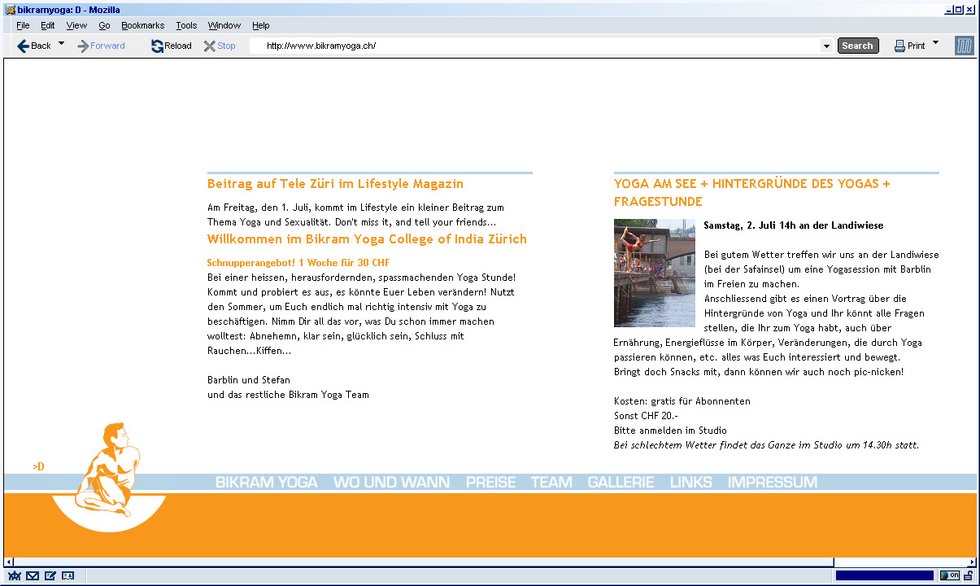The width and height of the screenshot is (980, 586).
Task: Open the Tools menu
Action: tap(186, 26)
